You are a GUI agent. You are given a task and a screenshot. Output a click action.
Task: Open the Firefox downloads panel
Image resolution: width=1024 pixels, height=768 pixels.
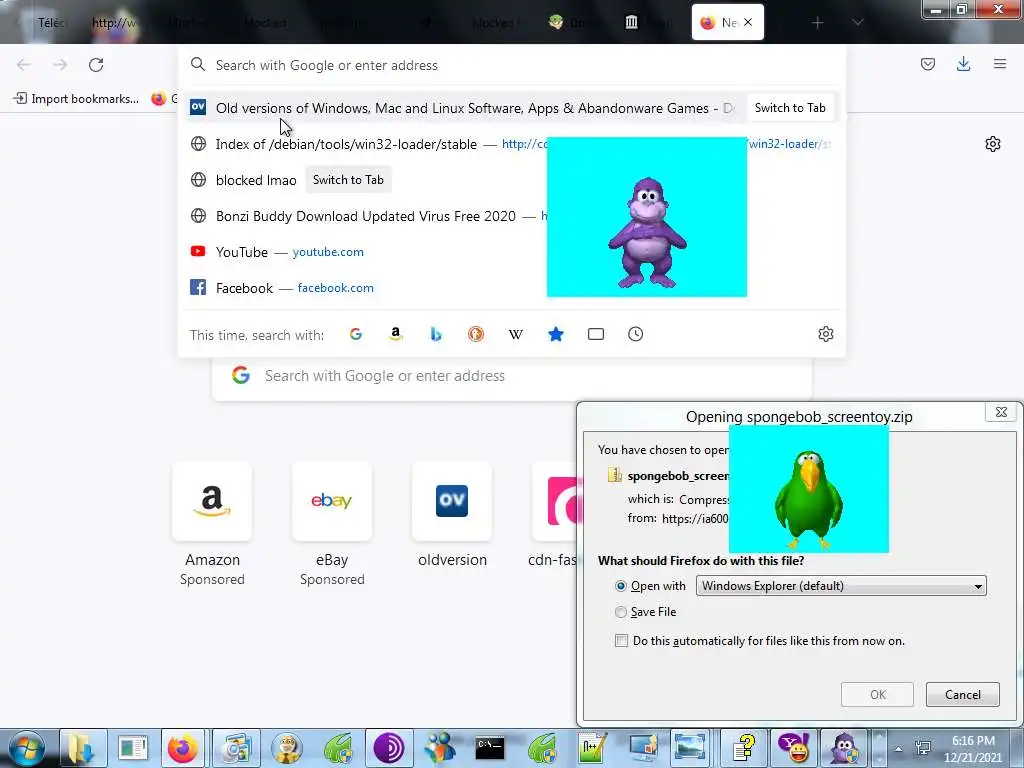(x=963, y=64)
